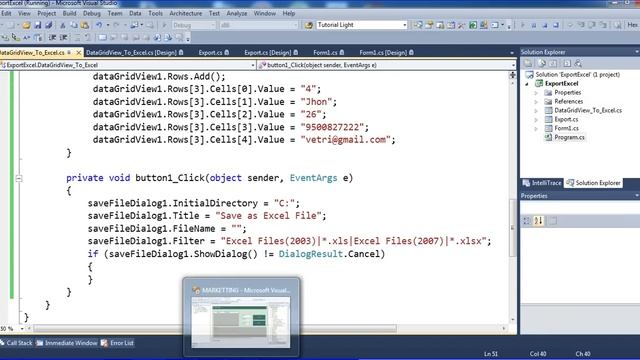Open the Debug menu
This screenshot has height=360, width=640.
coord(91,13)
